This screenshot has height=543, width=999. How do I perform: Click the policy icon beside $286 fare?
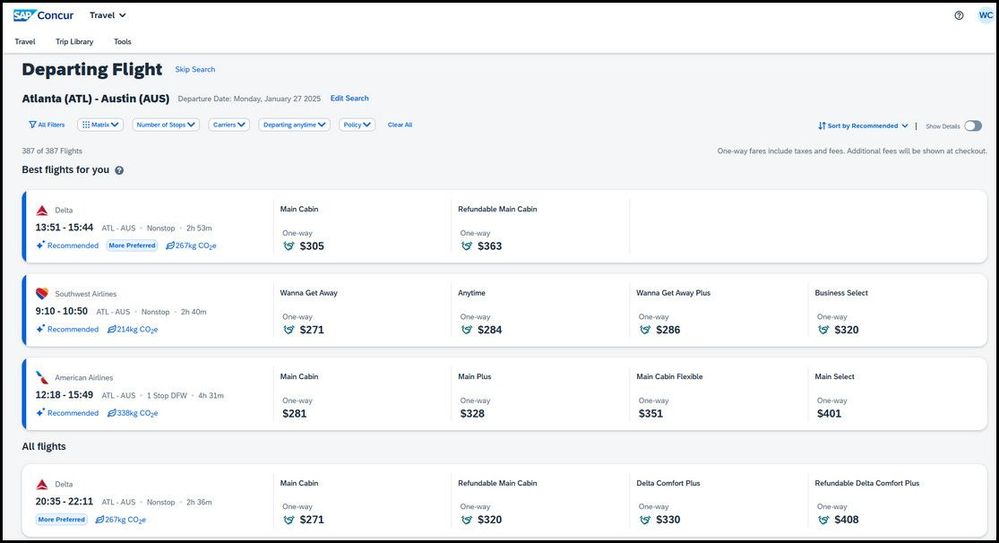645,329
